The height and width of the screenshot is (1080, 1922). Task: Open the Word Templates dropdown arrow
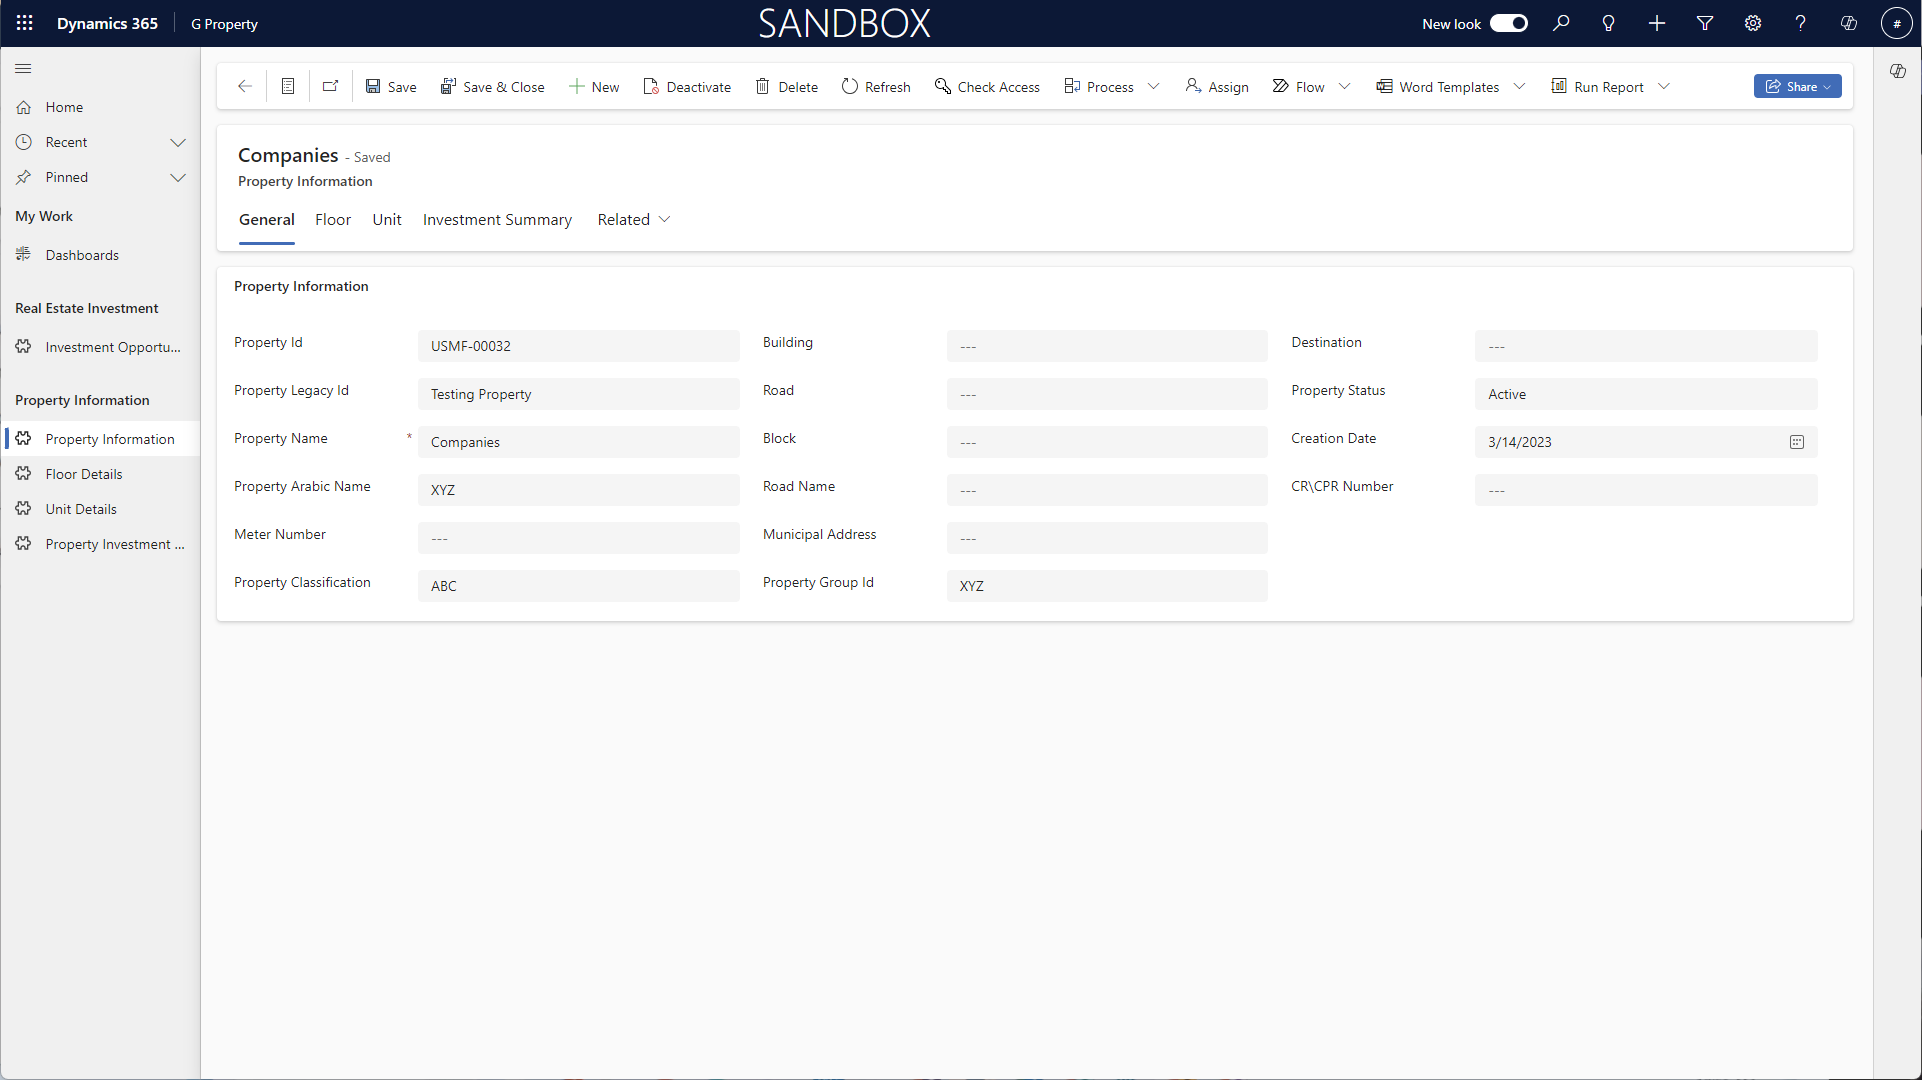(x=1520, y=87)
